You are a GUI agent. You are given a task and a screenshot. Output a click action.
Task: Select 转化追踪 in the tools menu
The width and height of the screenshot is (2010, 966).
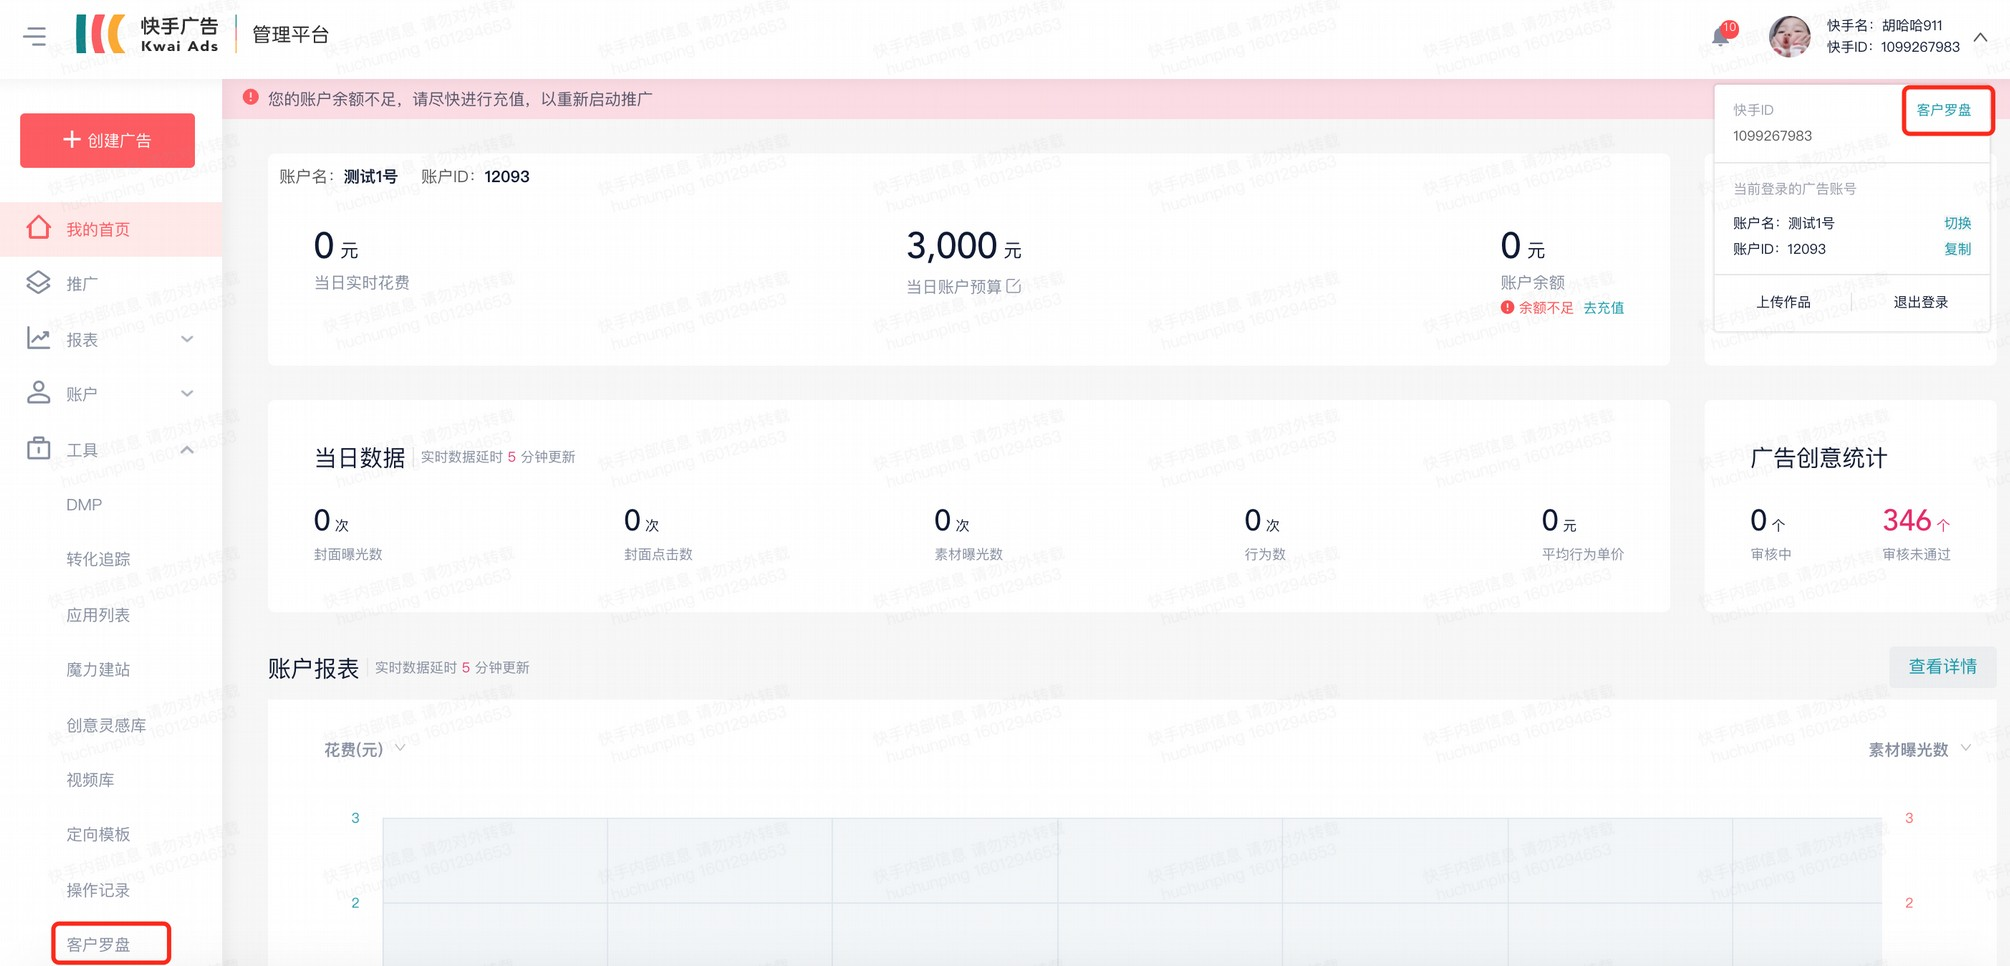click(x=98, y=559)
